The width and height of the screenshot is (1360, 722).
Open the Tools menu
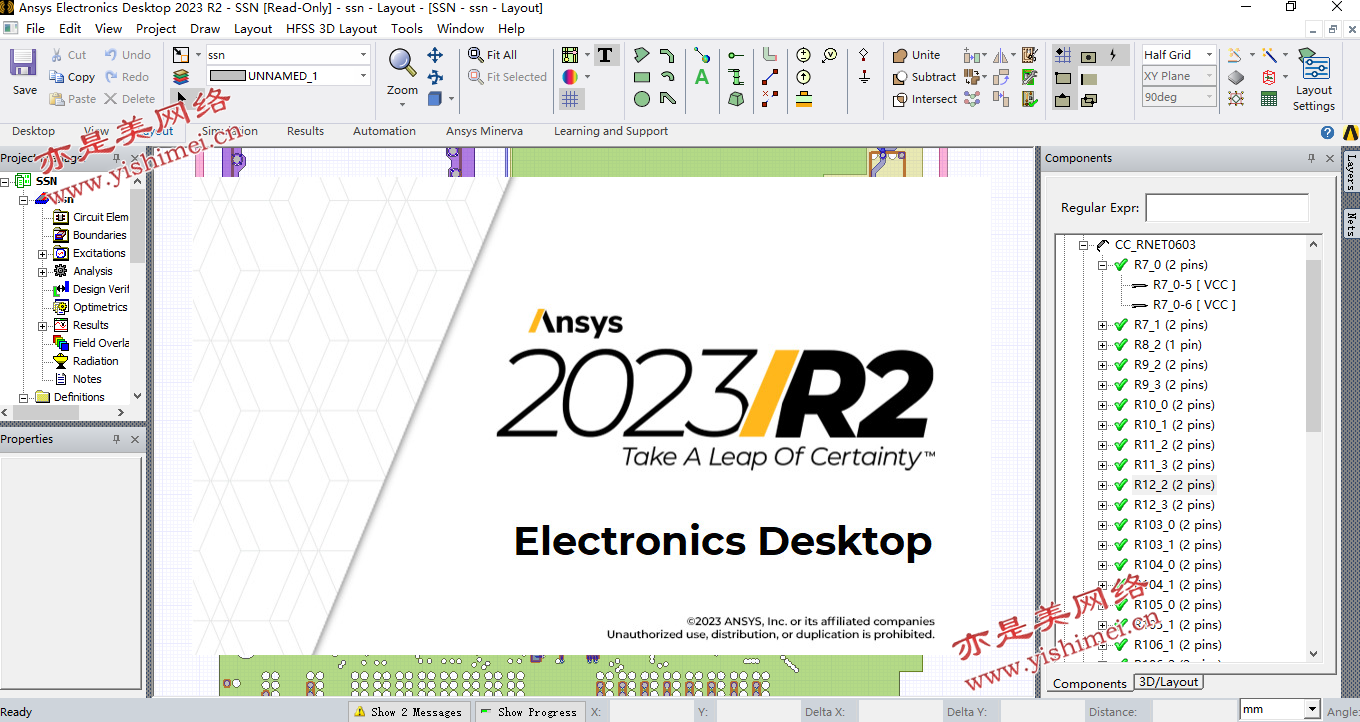pyautogui.click(x=407, y=29)
